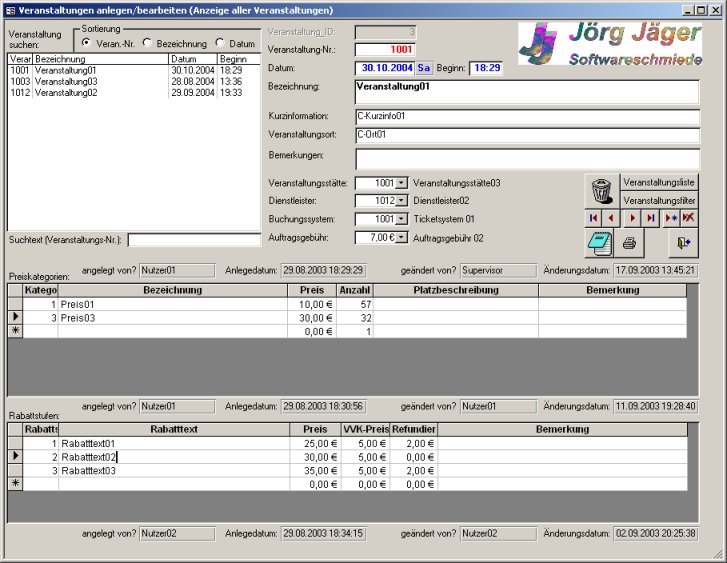
Task: Click the new record arrow-star icon
Action: [x=670, y=217]
